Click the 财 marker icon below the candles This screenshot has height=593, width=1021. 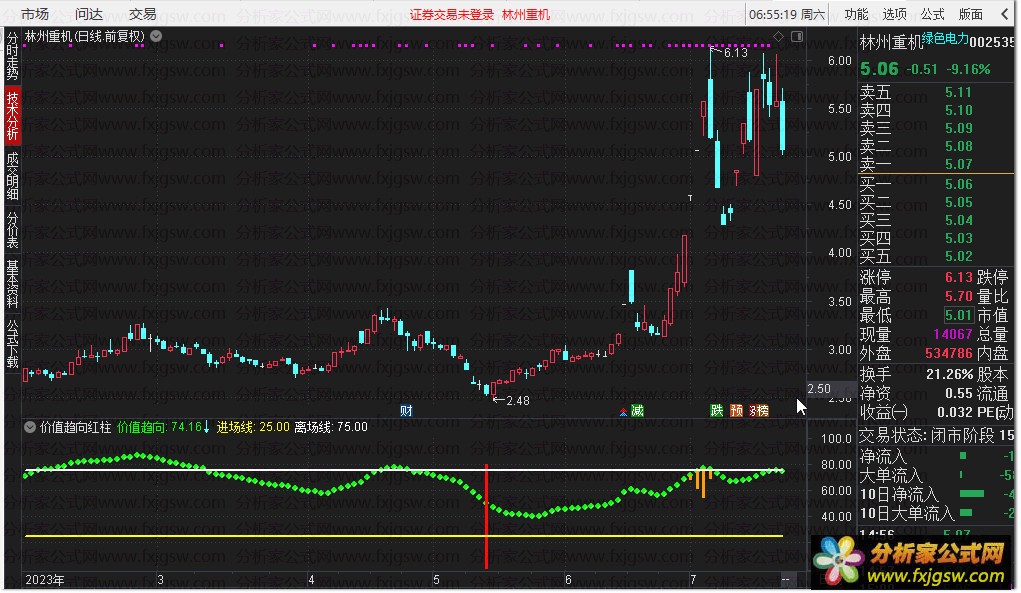406,410
